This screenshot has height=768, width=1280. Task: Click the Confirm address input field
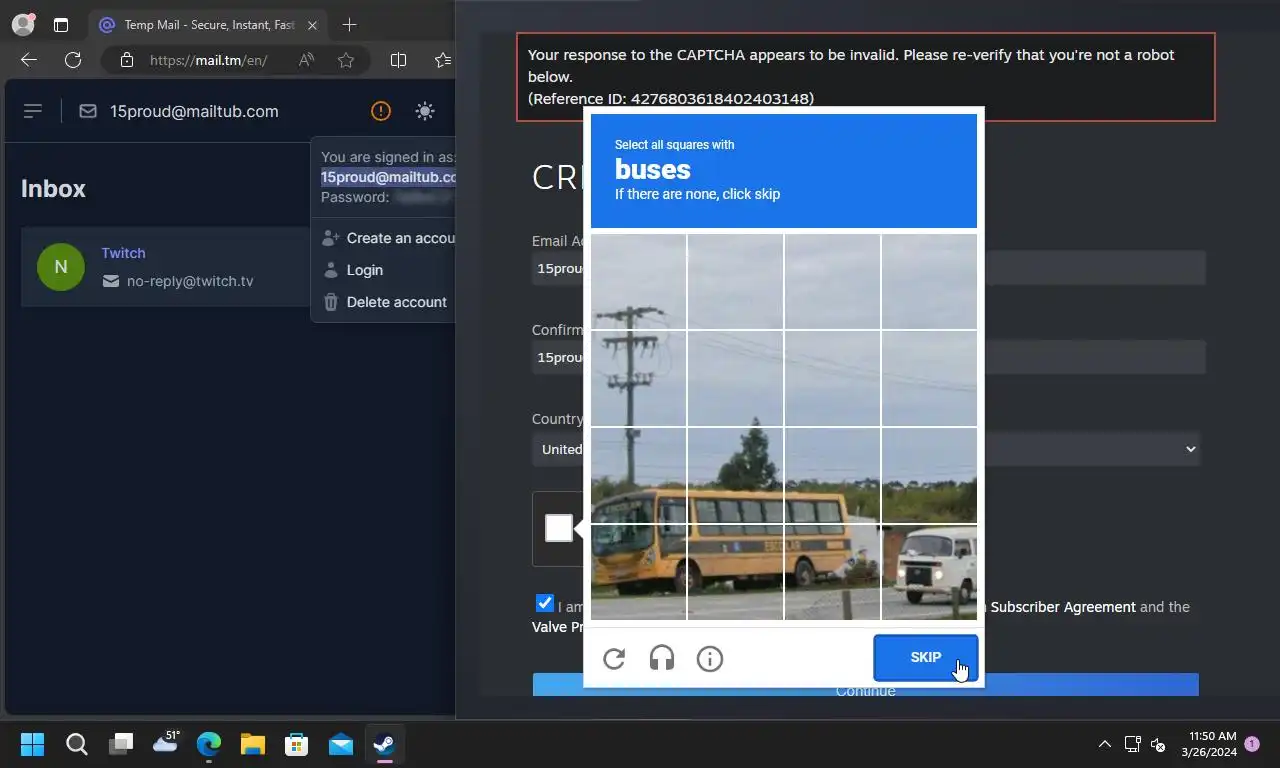click(x=868, y=357)
